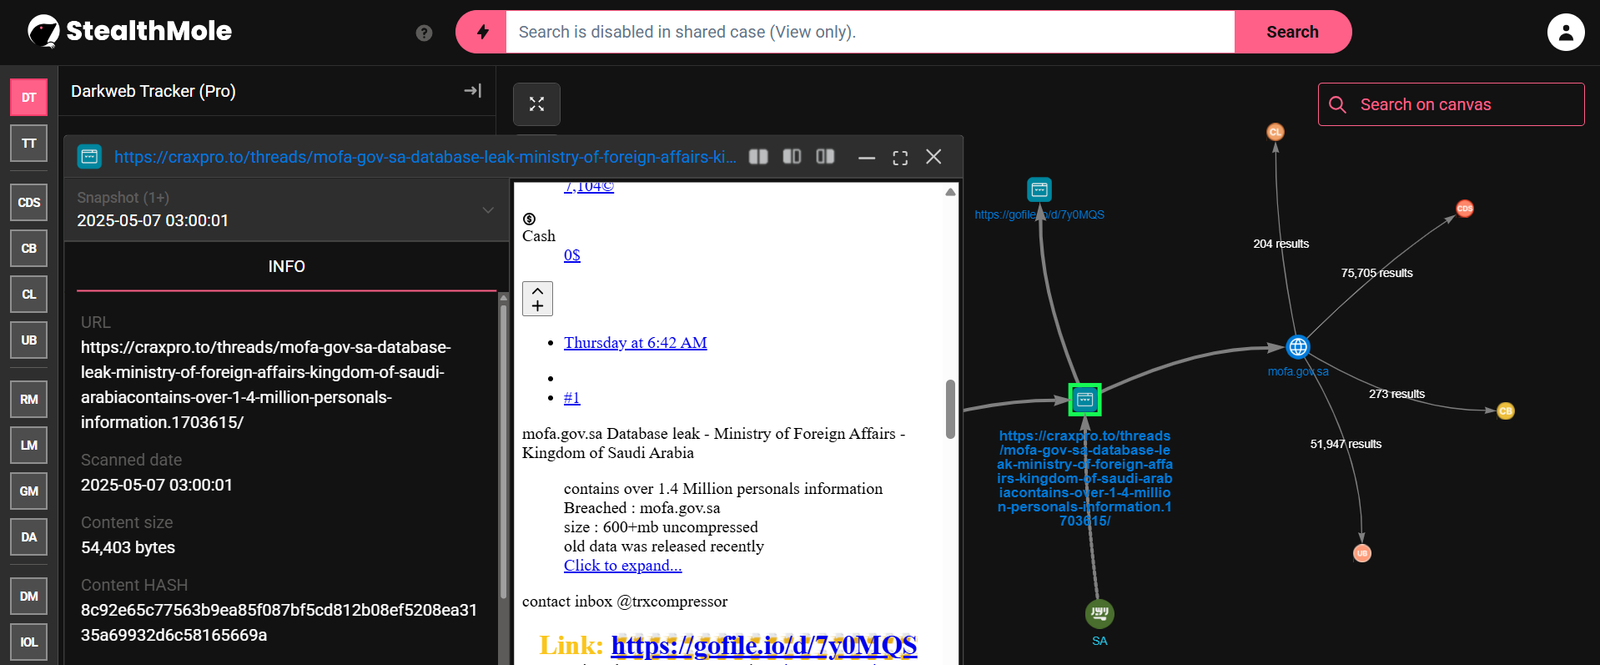Click the page preview vertical scrollbar
The width and height of the screenshot is (1600, 665).
[x=950, y=408]
